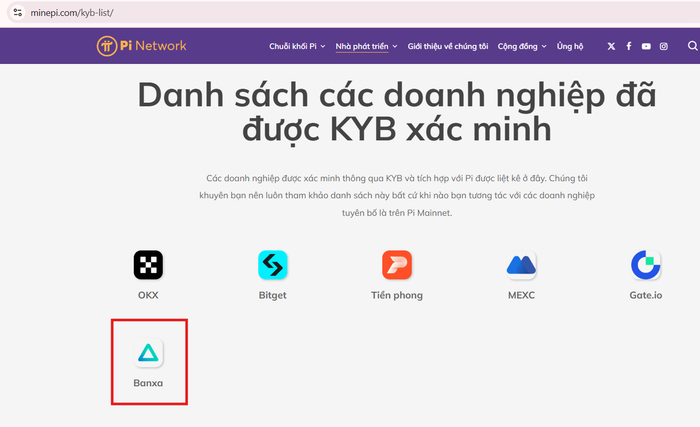Click the Gate.io logo icon
700x427 pixels.
646,264
